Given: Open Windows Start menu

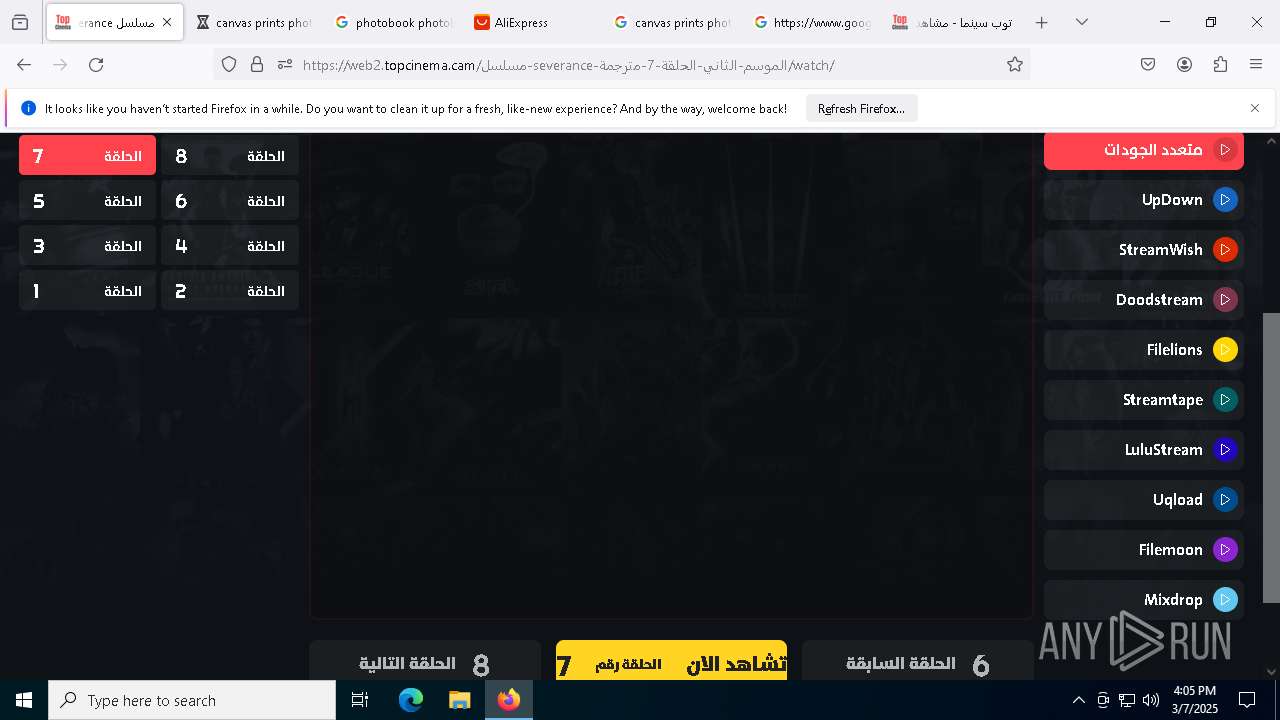Looking at the screenshot, I should click(x=24, y=700).
